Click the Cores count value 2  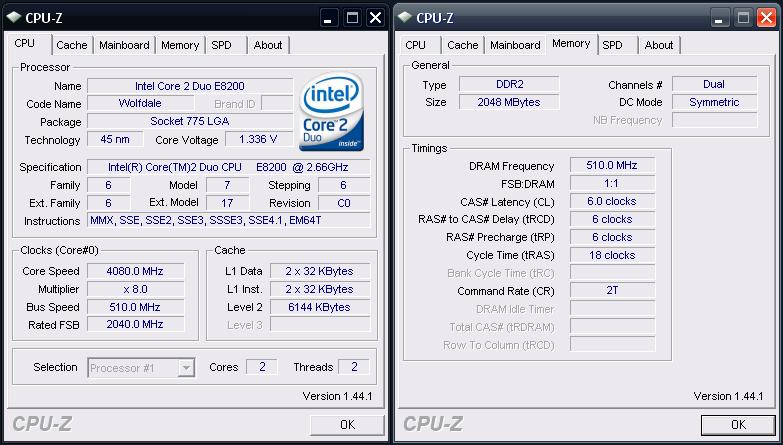click(262, 367)
